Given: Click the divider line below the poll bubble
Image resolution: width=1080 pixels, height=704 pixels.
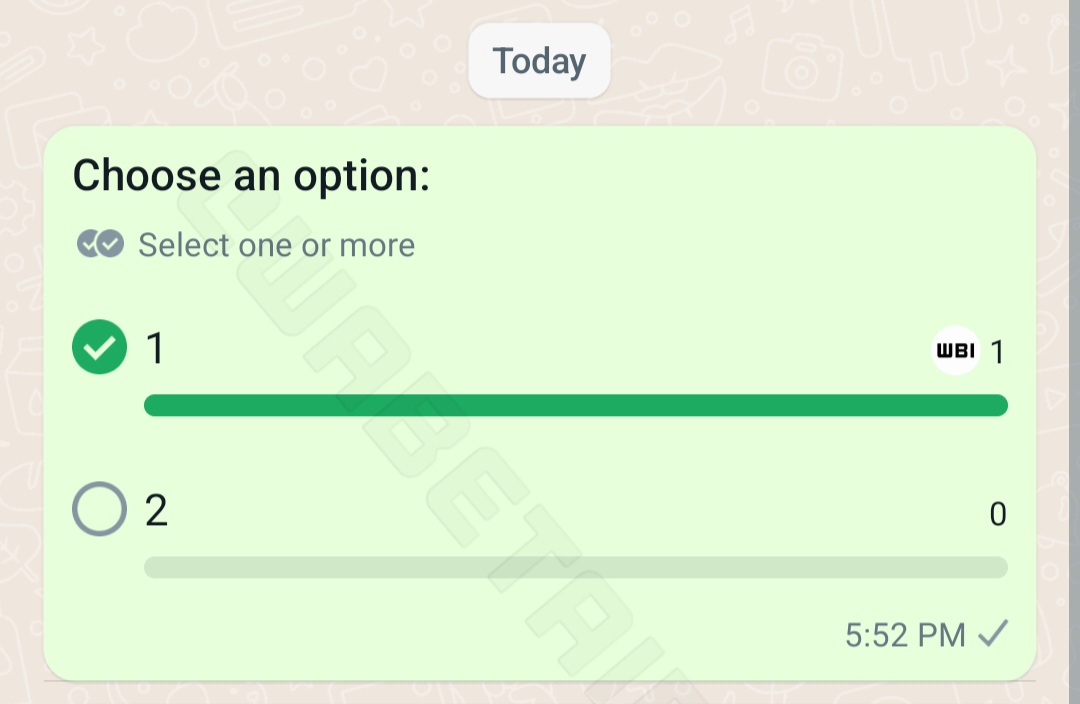Looking at the screenshot, I should pos(540,682).
